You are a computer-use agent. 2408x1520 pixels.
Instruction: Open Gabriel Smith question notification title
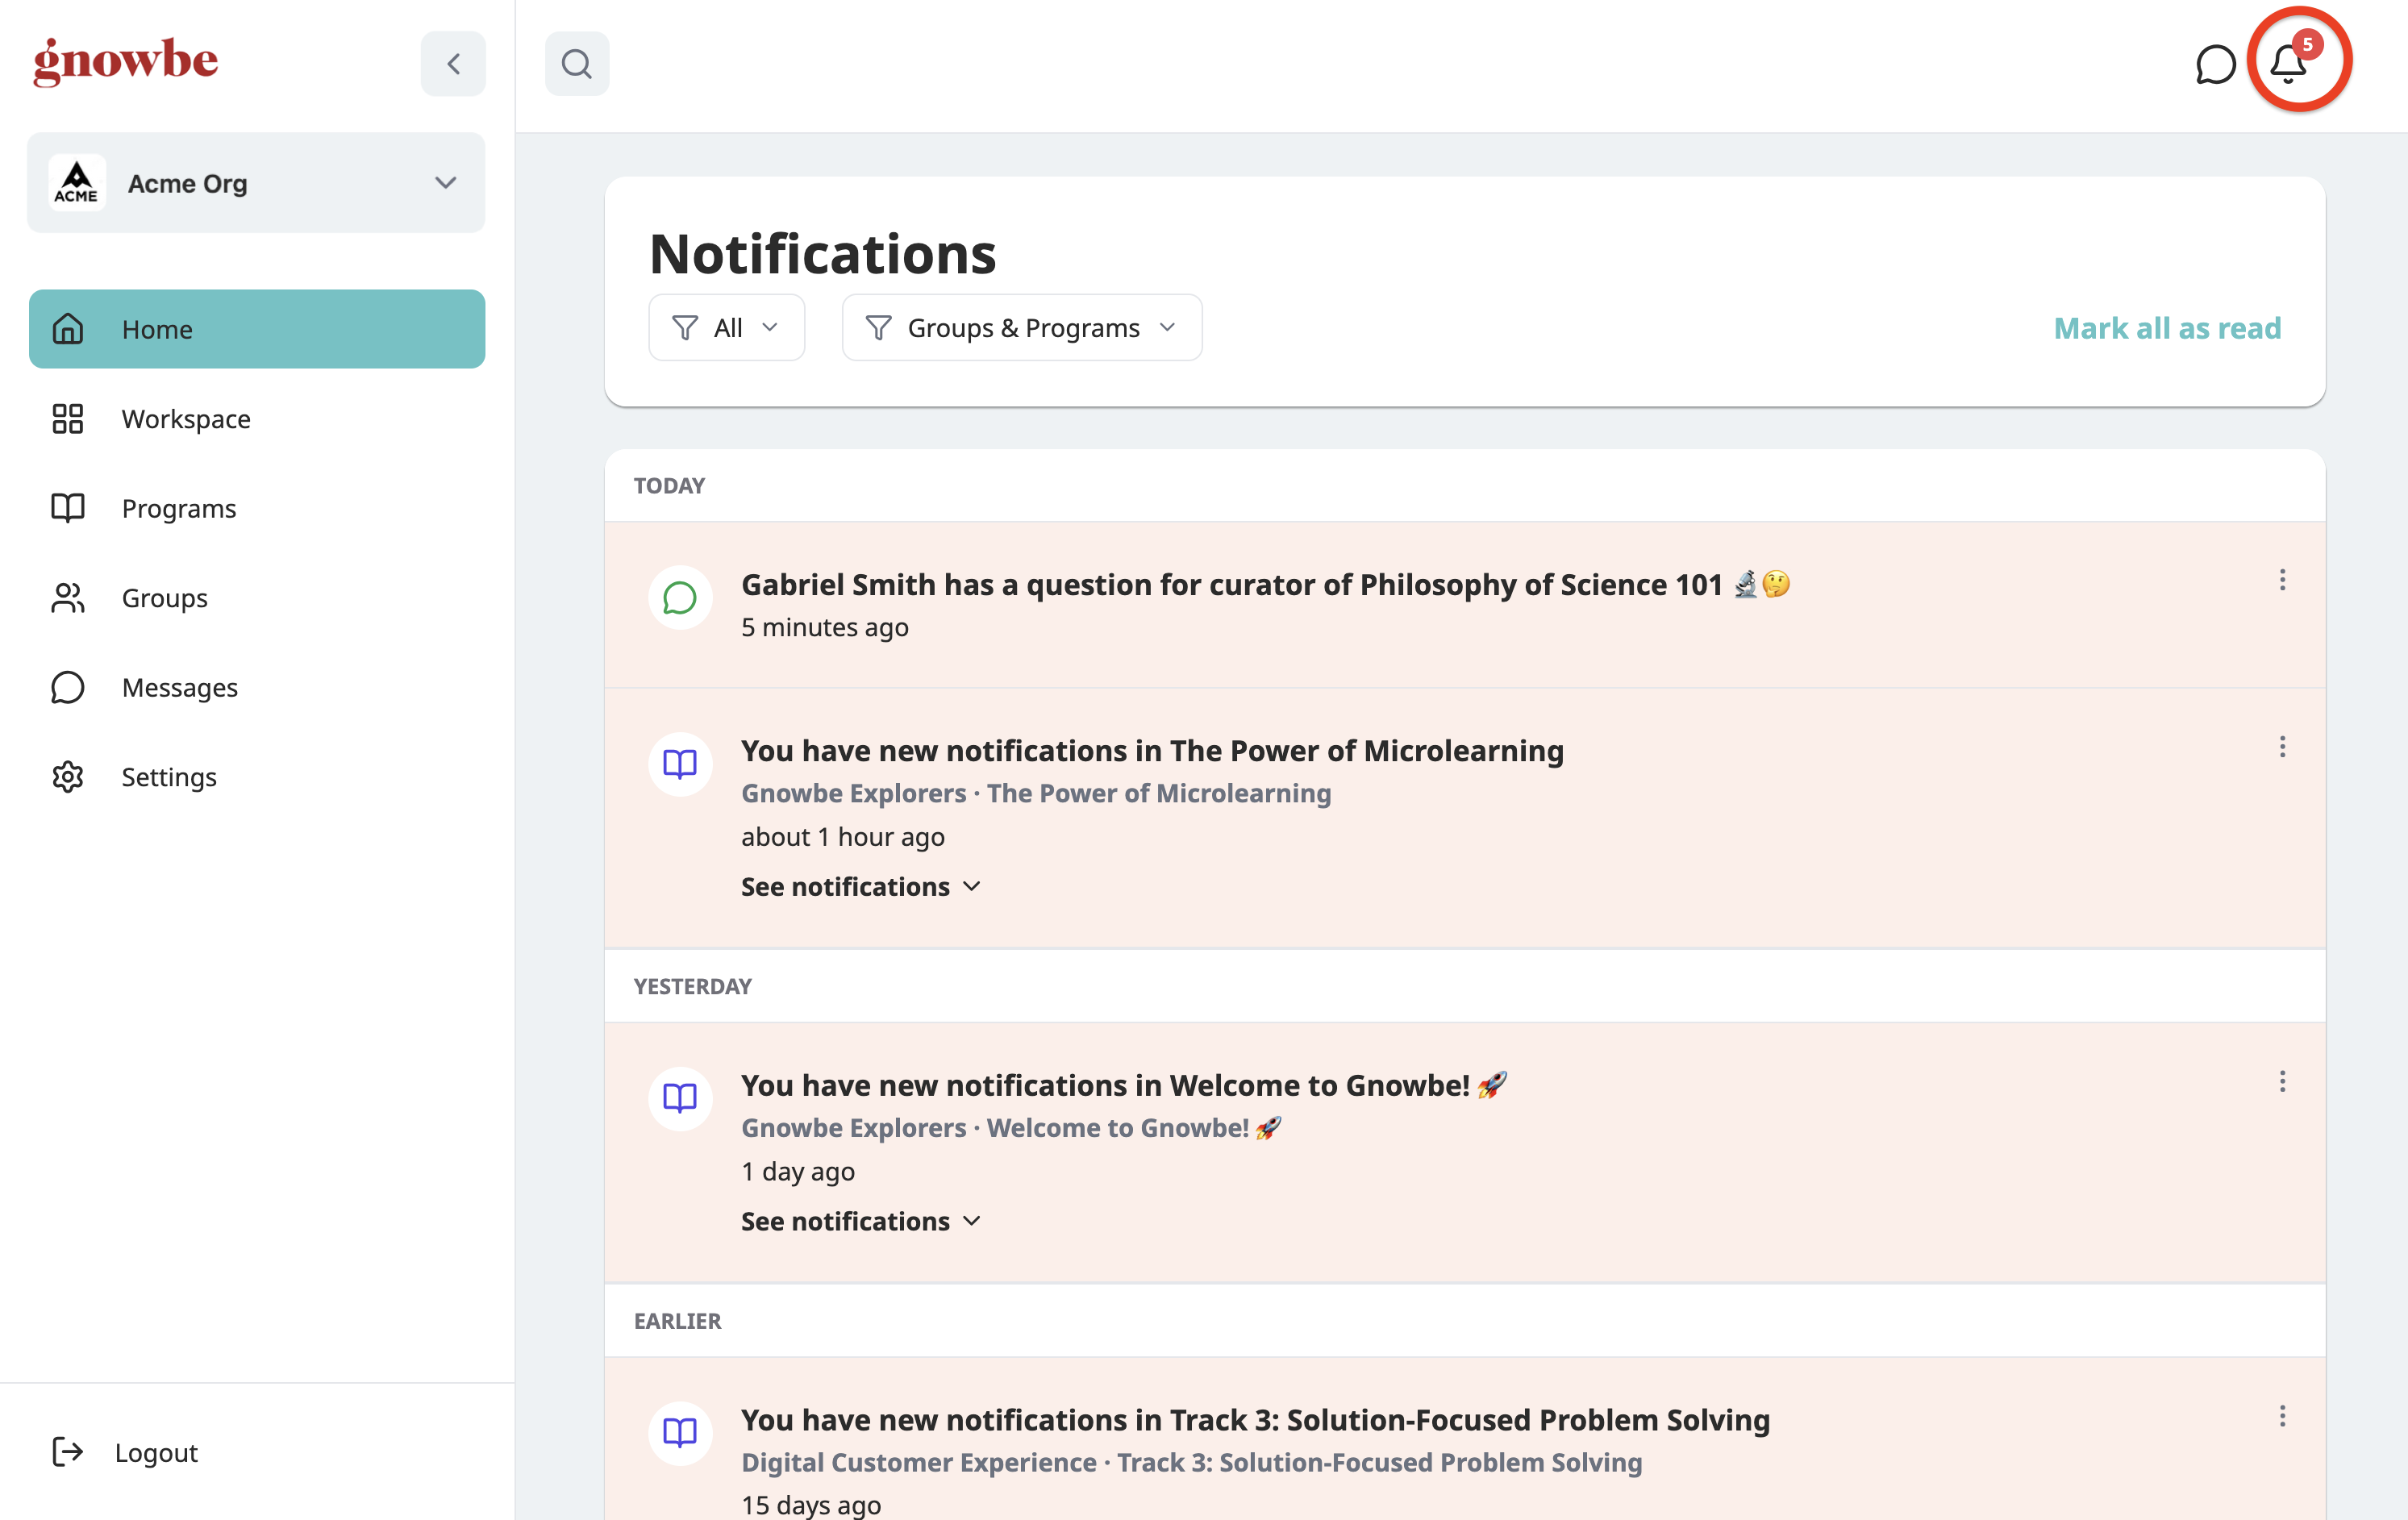coord(1265,584)
